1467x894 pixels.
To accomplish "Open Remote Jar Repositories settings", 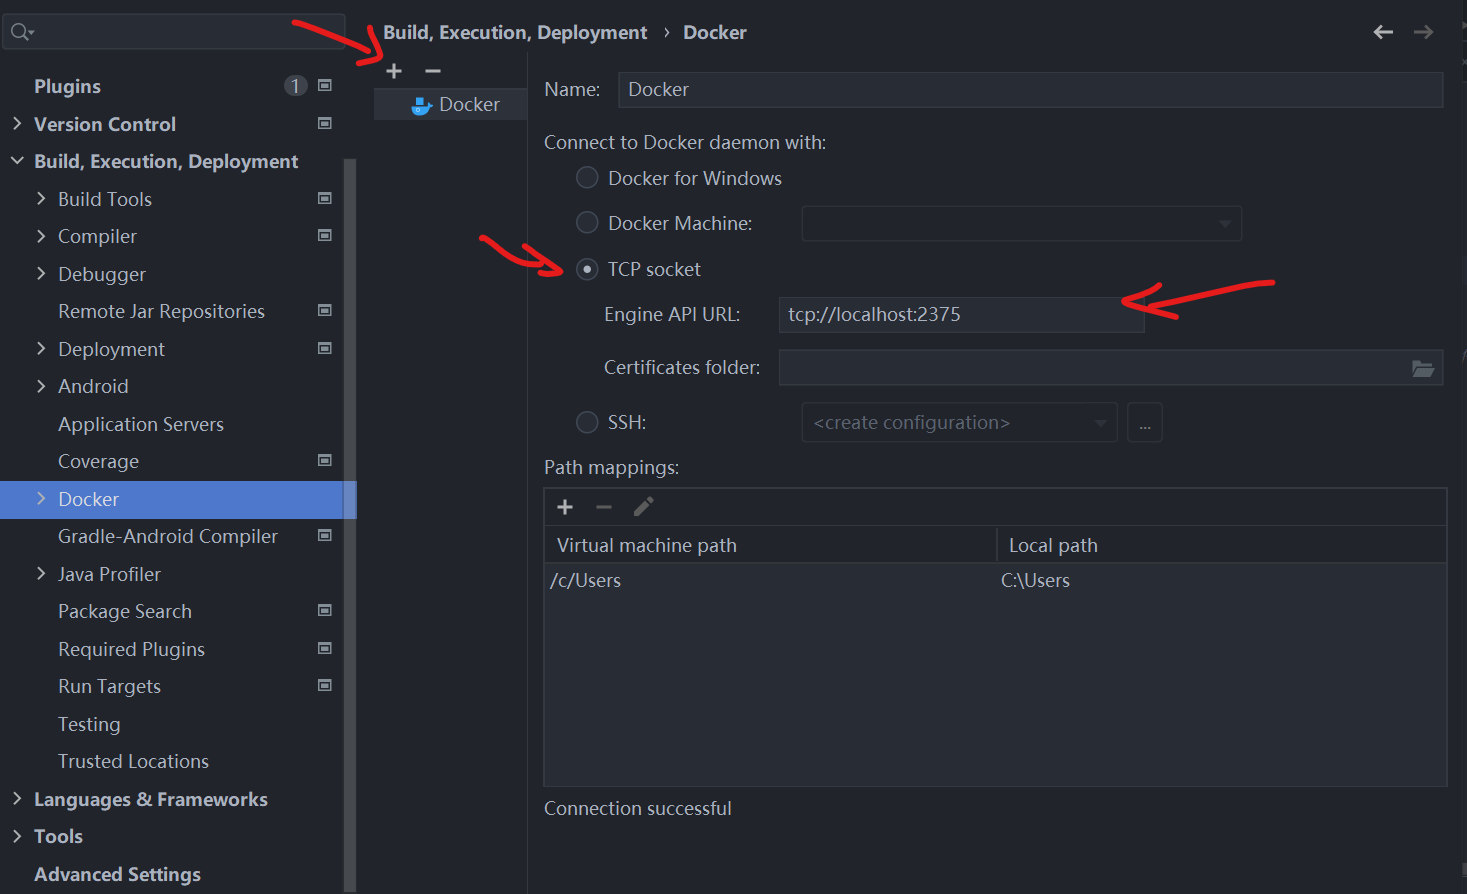I will pos(161,311).
